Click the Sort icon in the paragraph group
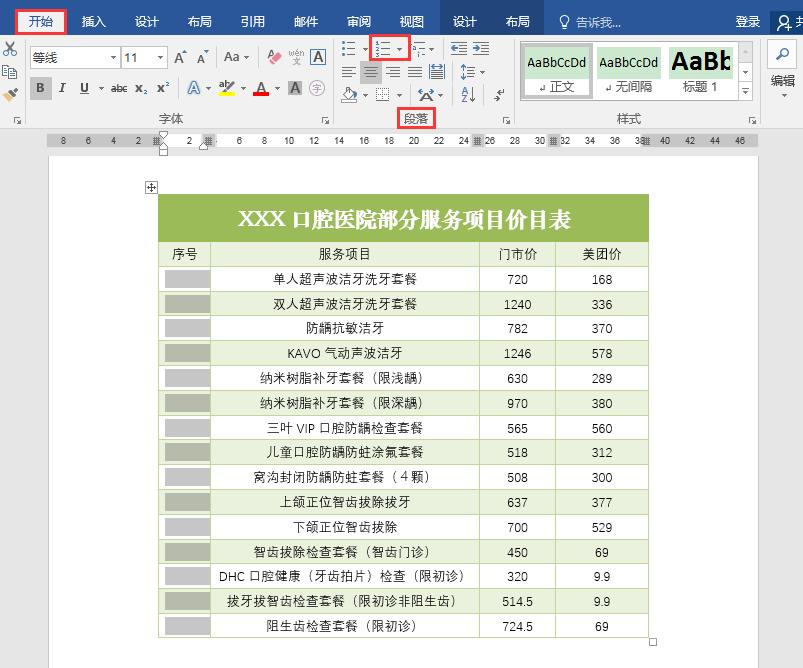This screenshot has height=668, width=803. tap(468, 95)
